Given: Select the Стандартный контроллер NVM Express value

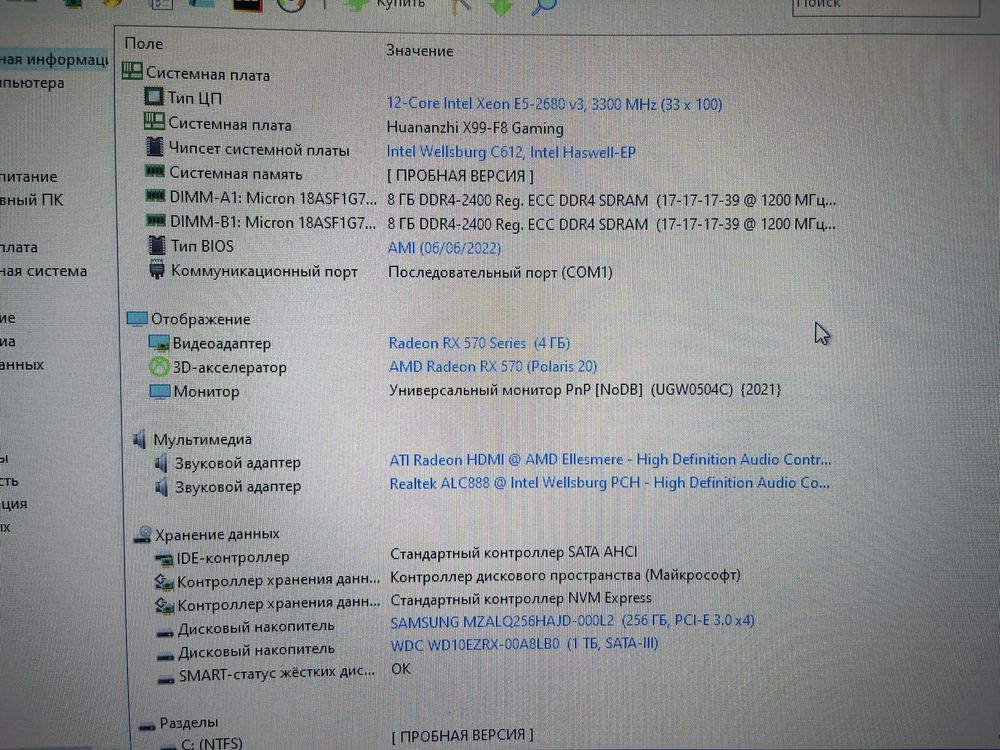Looking at the screenshot, I should click(521, 598).
